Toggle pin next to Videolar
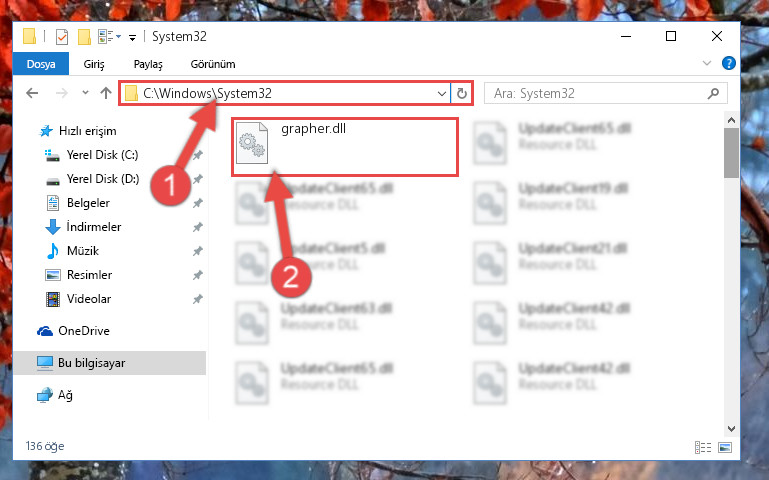Image resolution: width=769 pixels, height=480 pixels. (x=198, y=299)
